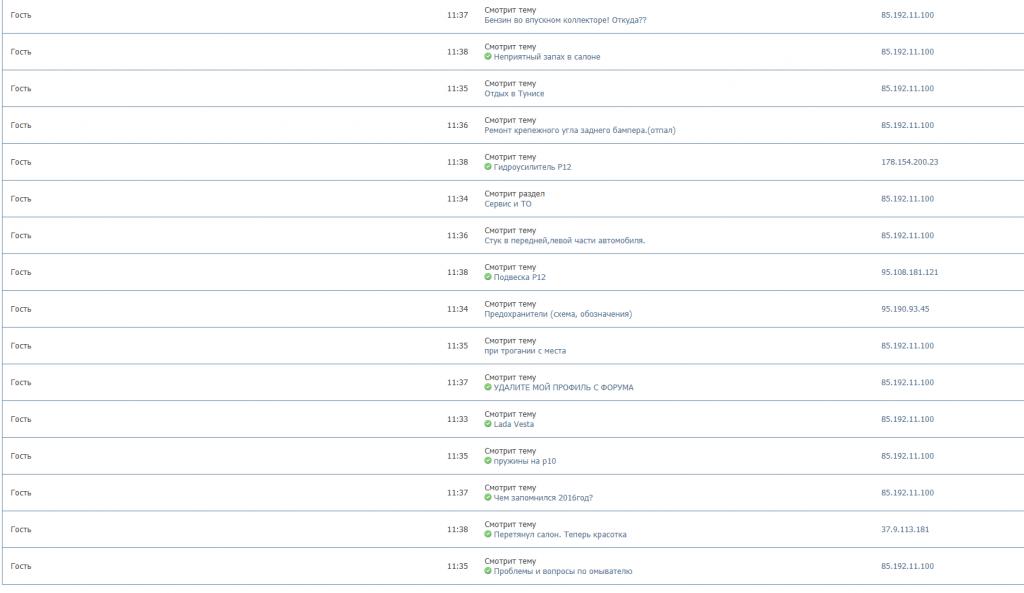The height and width of the screenshot is (593, 1024).
Task: Click green icon beside Неприятный запах в салоне
Action: point(488,57)
